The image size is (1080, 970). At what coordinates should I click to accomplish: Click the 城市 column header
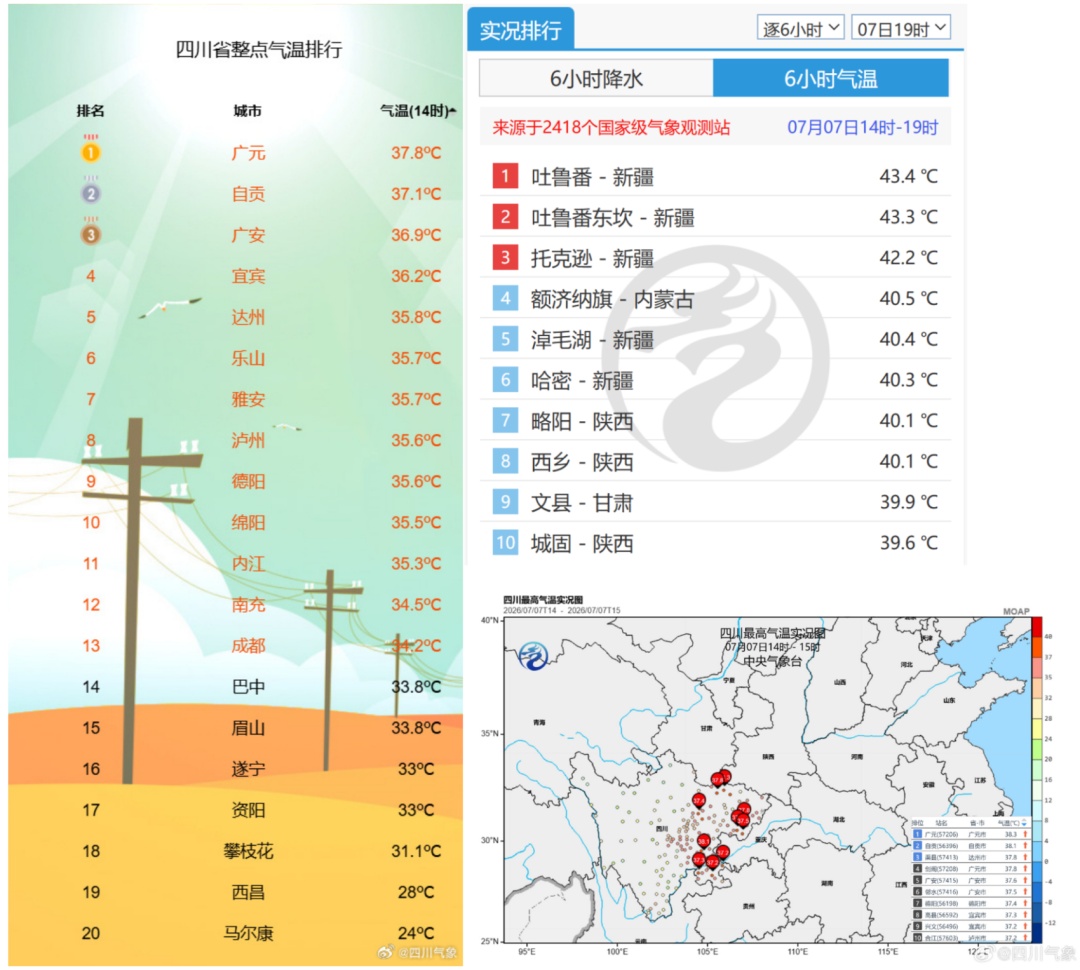247,111
